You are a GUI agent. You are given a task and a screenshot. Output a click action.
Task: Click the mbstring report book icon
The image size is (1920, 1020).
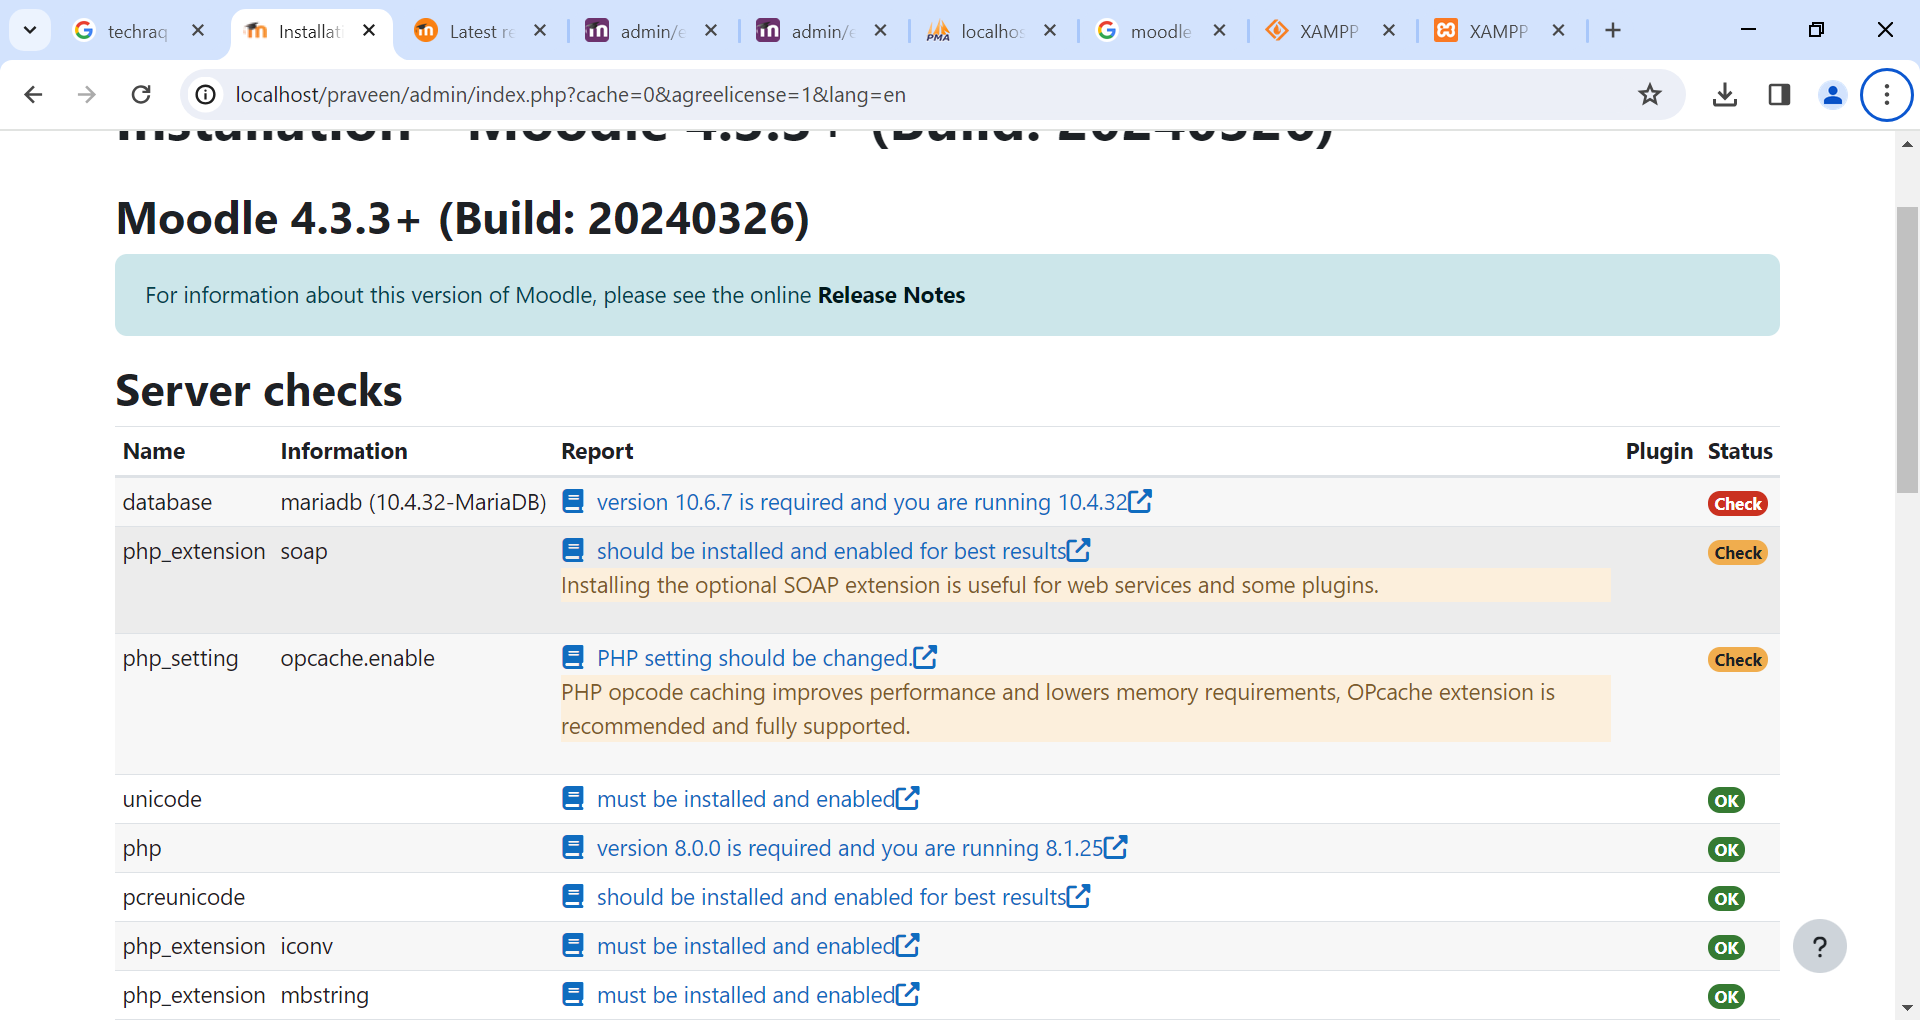point(573,994)
